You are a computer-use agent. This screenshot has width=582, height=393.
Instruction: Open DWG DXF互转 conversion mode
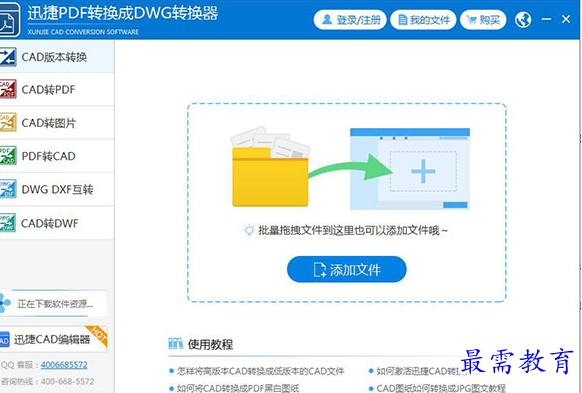57,189
